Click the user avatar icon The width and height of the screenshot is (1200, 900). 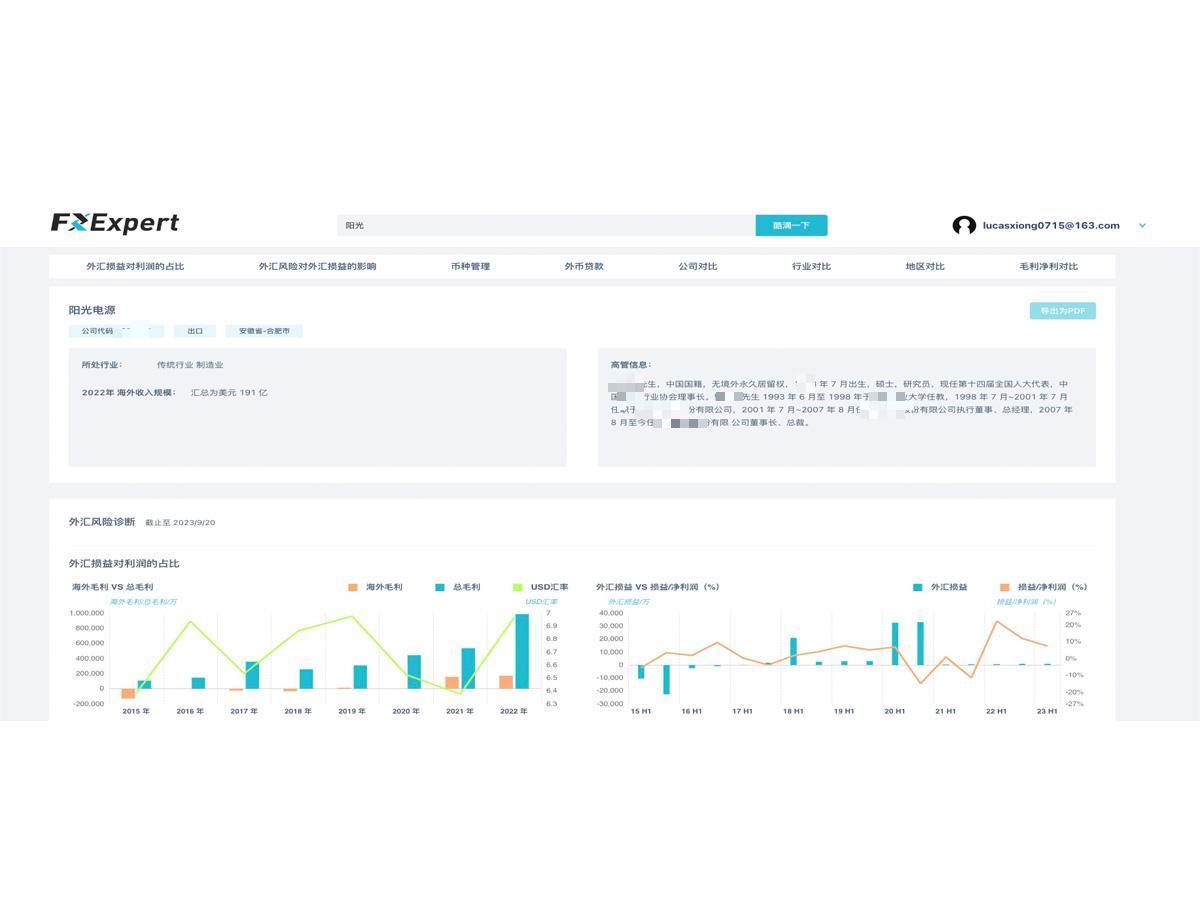pos(964,226)
